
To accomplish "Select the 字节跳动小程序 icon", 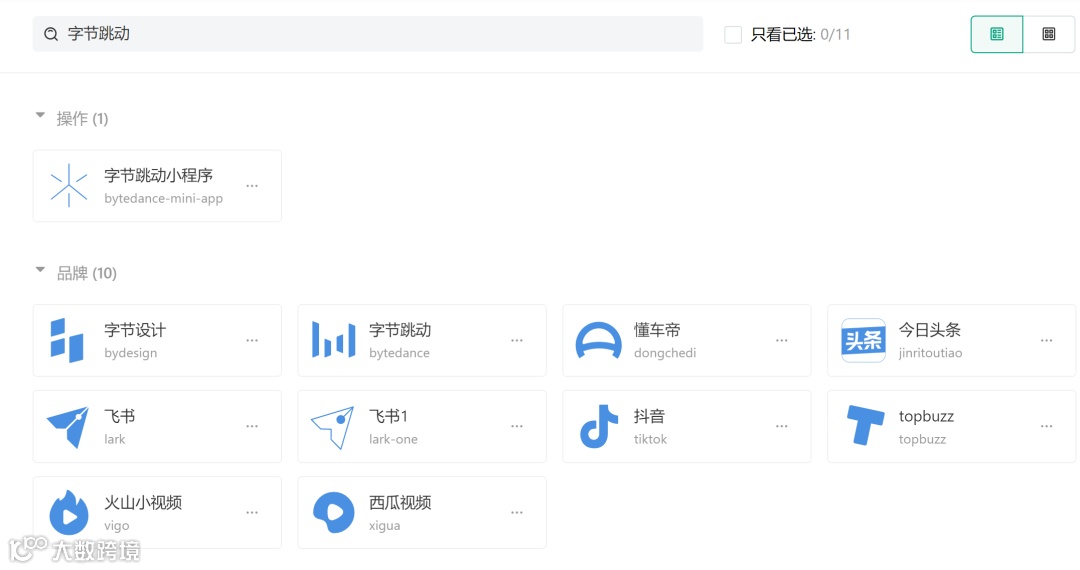I will [69, 186].
